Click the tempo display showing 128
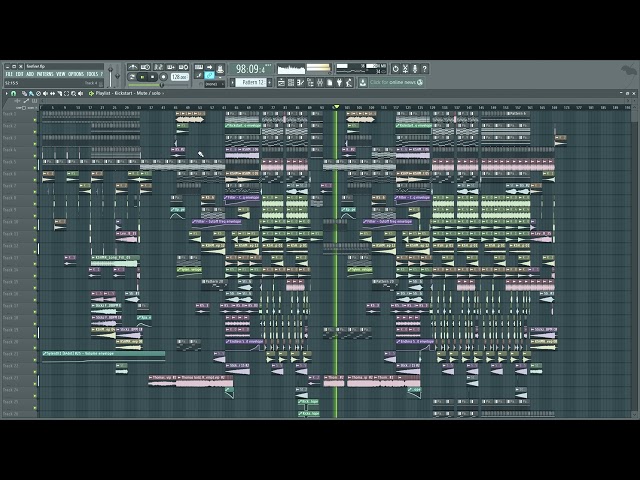This screenshot has height=480, width=640. (180, 76)
